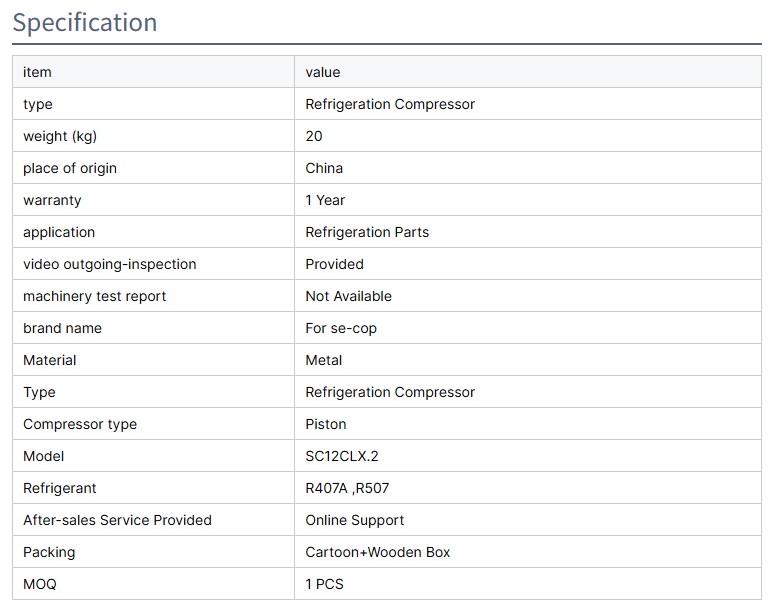772x609 pixels.
Task: Click the 'Not Available' test report value
Action: click(348, 296)
